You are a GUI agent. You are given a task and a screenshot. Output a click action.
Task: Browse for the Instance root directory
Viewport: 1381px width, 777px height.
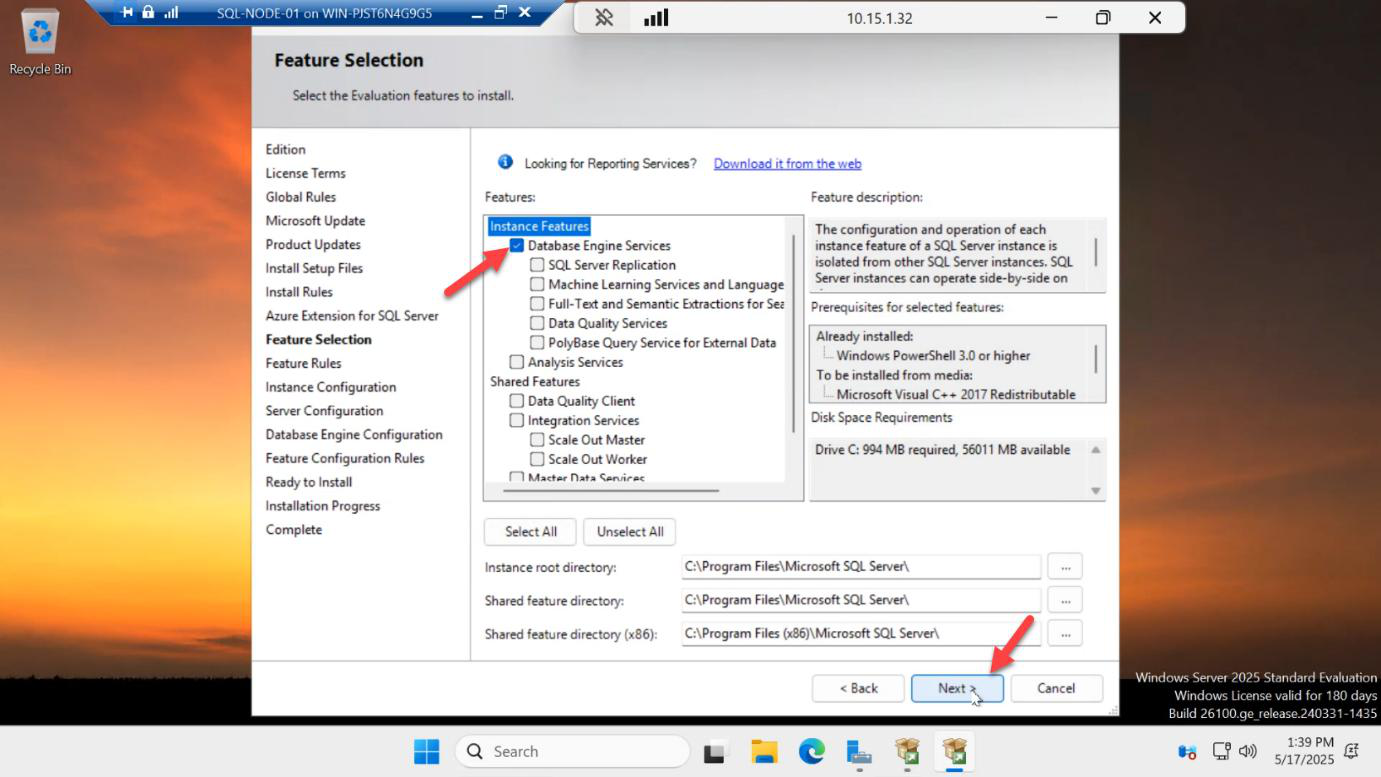[1065, 567]
